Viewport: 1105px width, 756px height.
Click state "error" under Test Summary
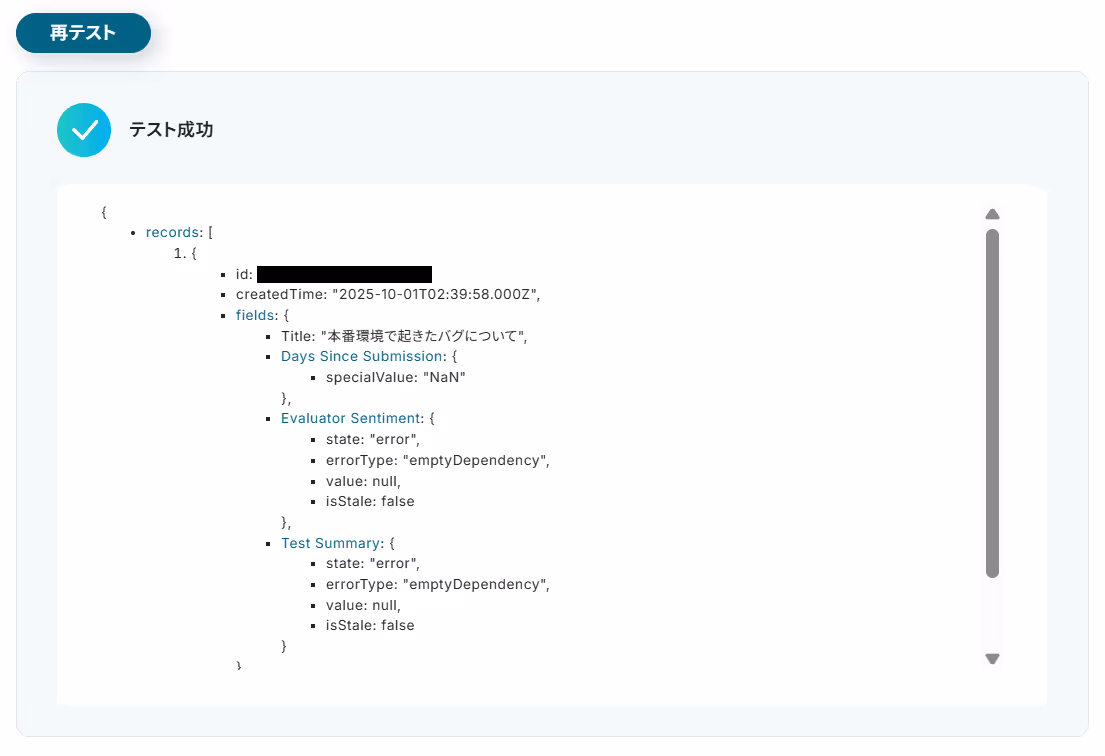[x=372, y=564]
